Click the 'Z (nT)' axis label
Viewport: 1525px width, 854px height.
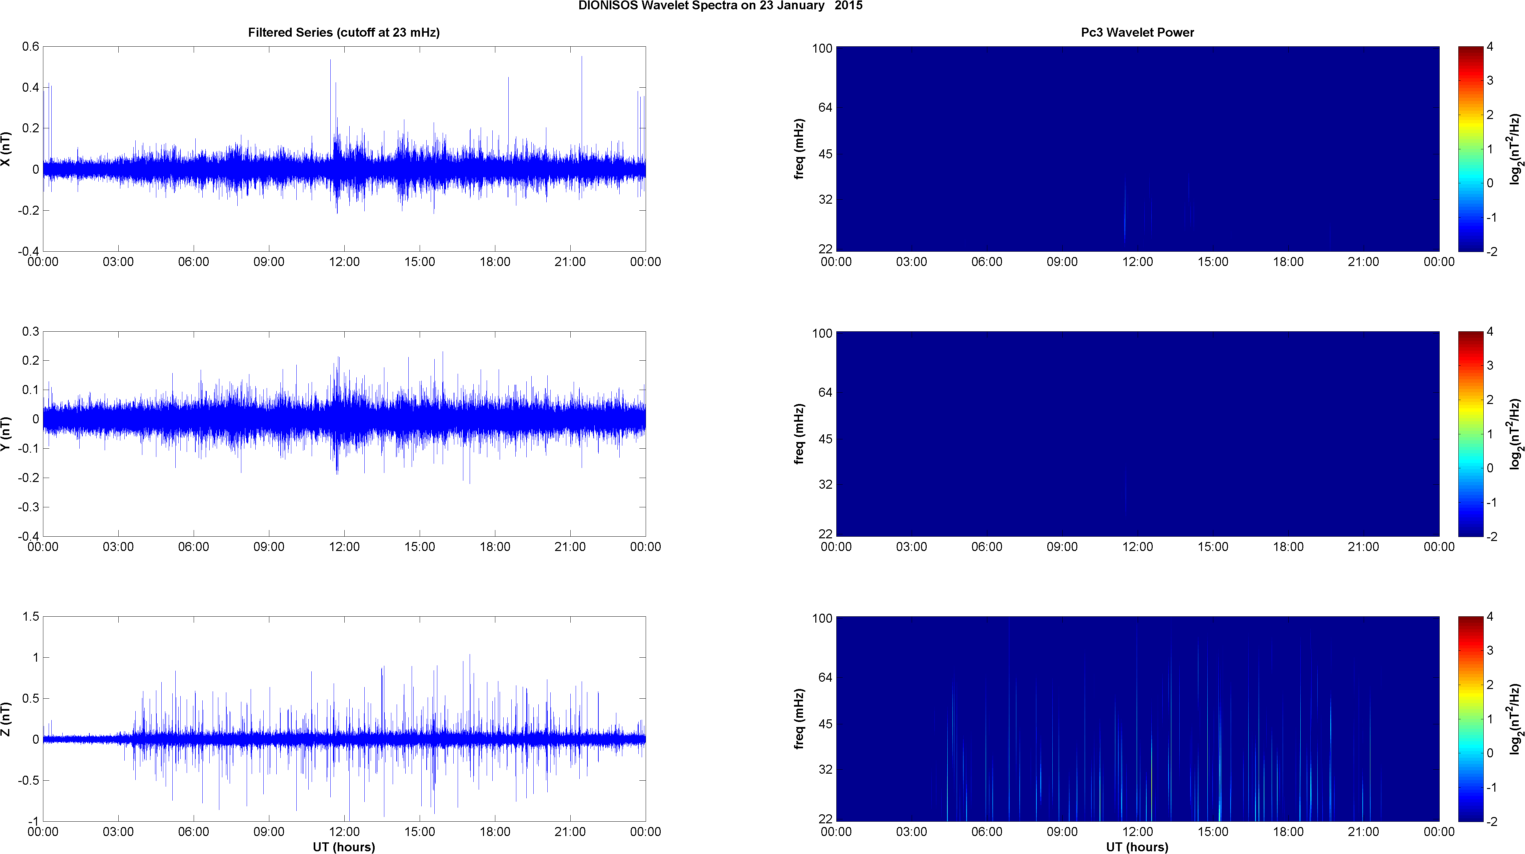6,719
